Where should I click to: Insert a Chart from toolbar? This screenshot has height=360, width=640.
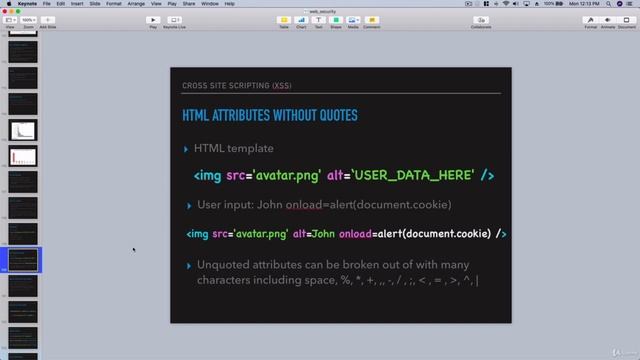click(301, 20)
